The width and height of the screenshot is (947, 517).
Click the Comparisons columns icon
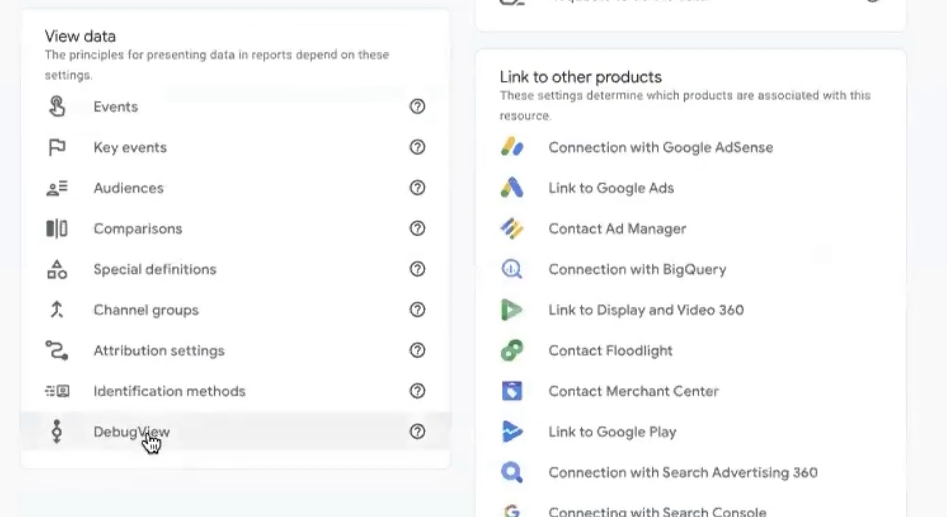coord(57,228)
